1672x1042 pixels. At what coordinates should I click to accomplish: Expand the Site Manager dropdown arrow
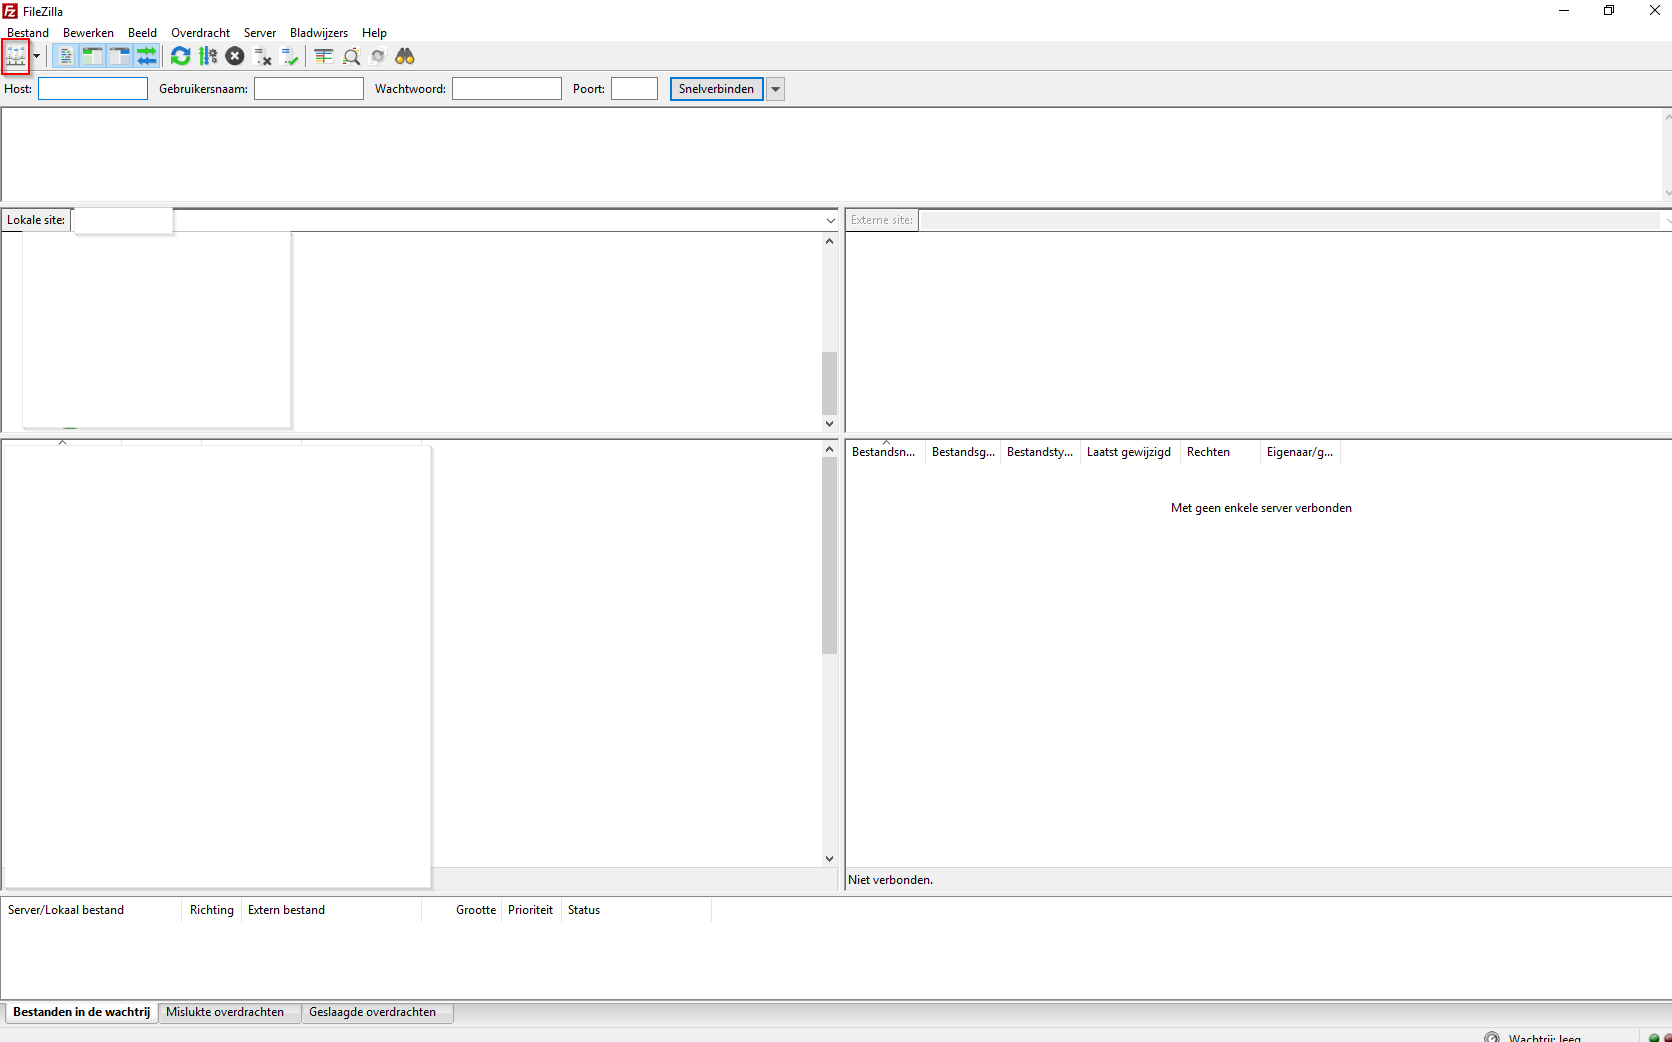37,56
